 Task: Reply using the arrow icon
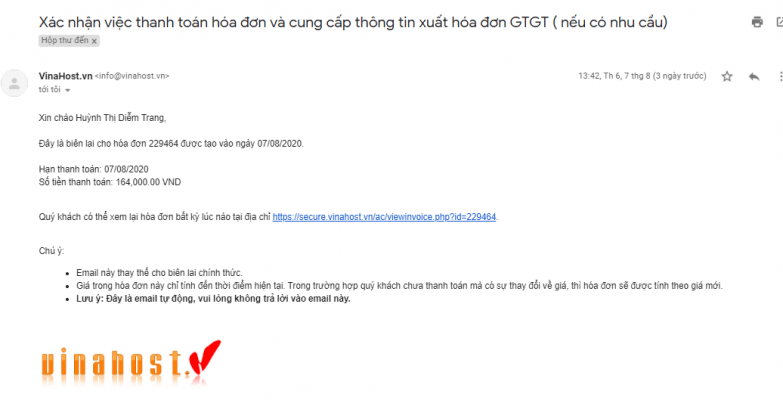click(x=754, y=76)
